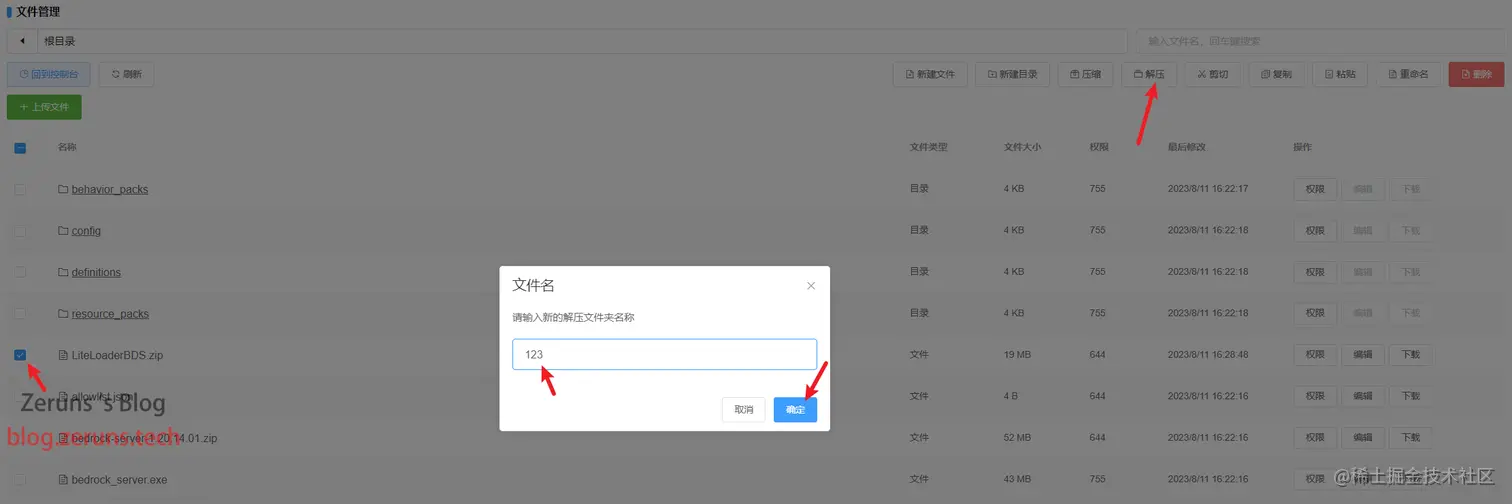Click the 重命名 rename button
The width and height of the screenshot is (1512, 504).
(x=1409, y=74)
